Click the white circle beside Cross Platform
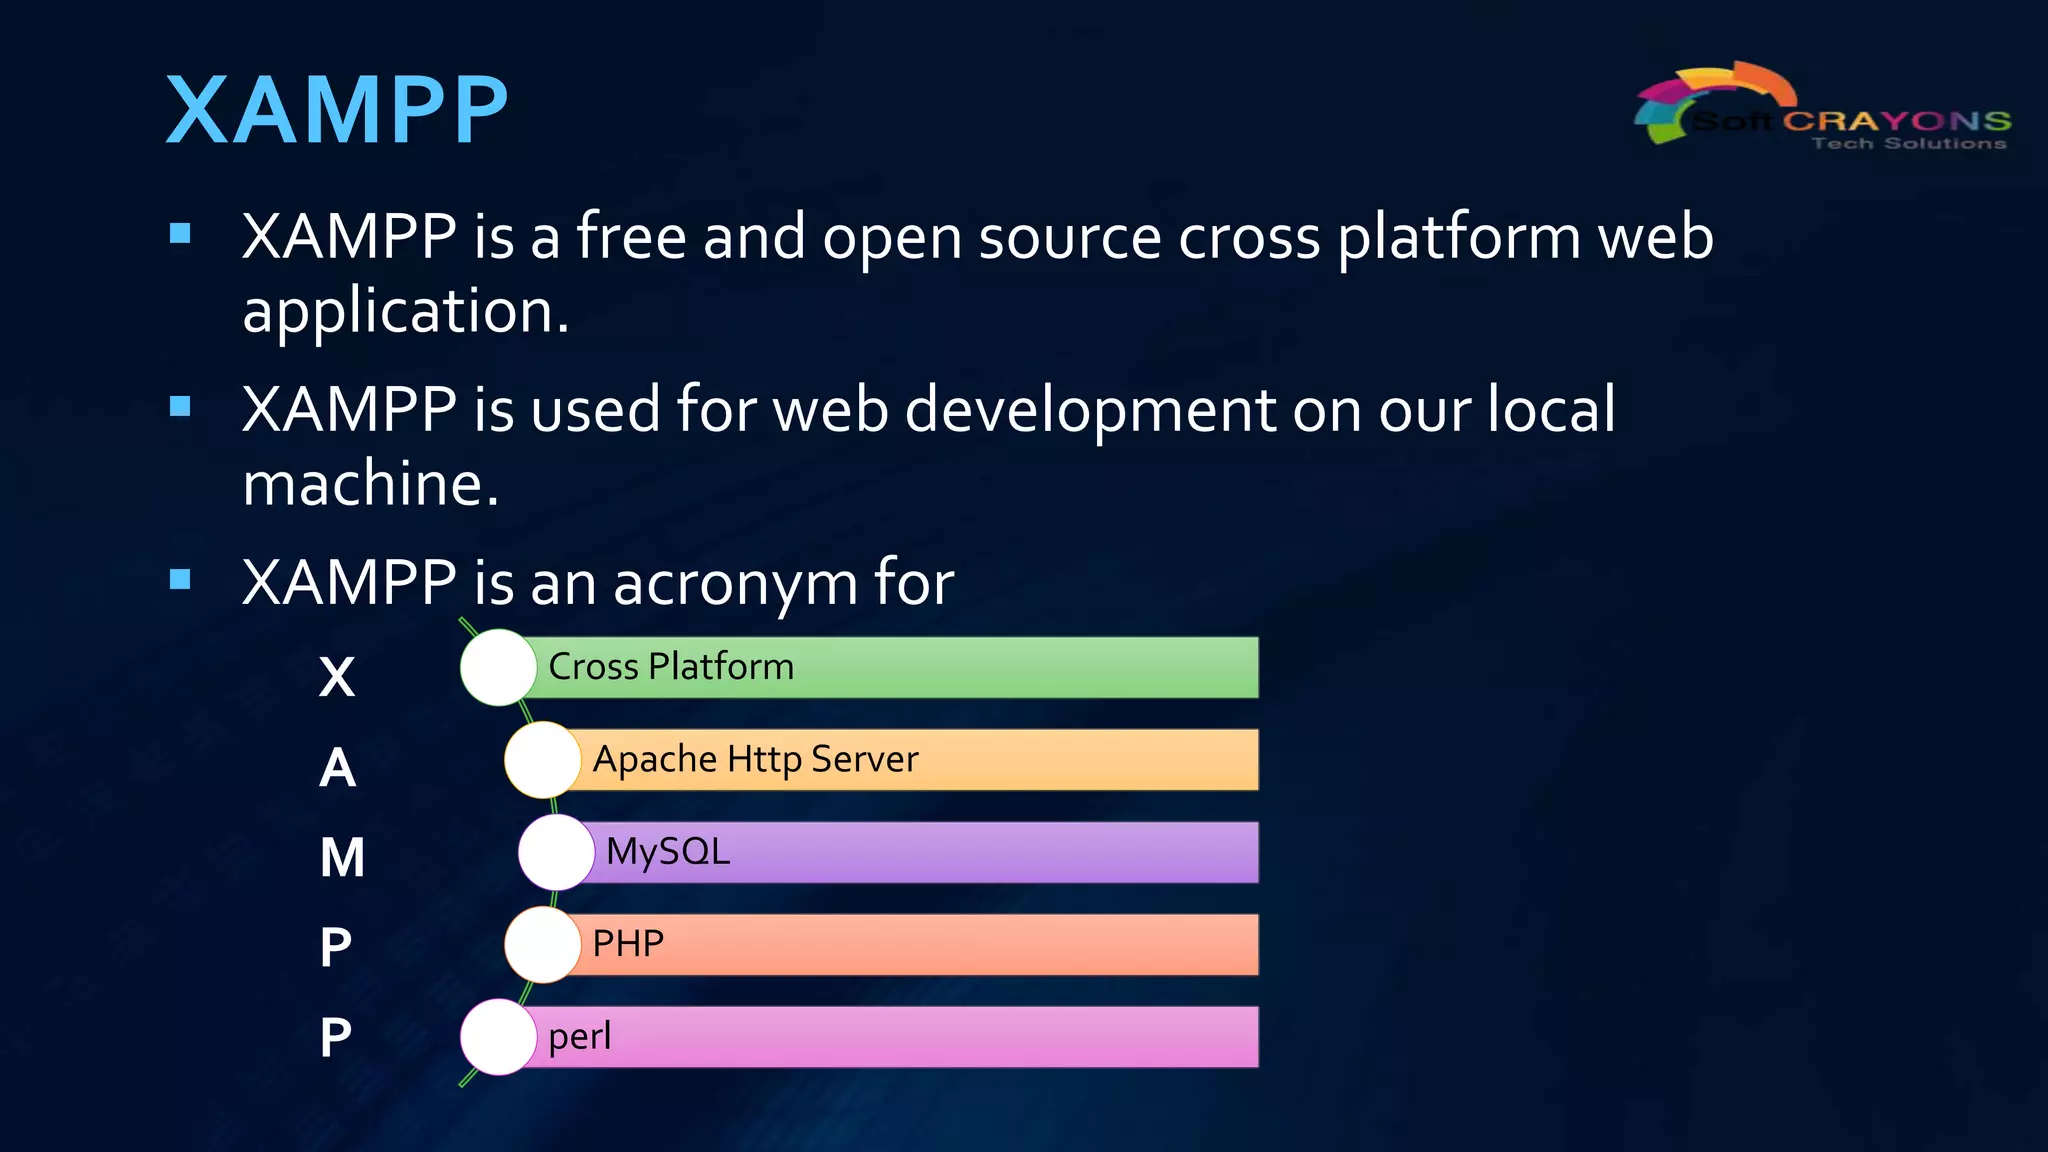This screenshot has height=1152, width=2048. click(498, 667)
